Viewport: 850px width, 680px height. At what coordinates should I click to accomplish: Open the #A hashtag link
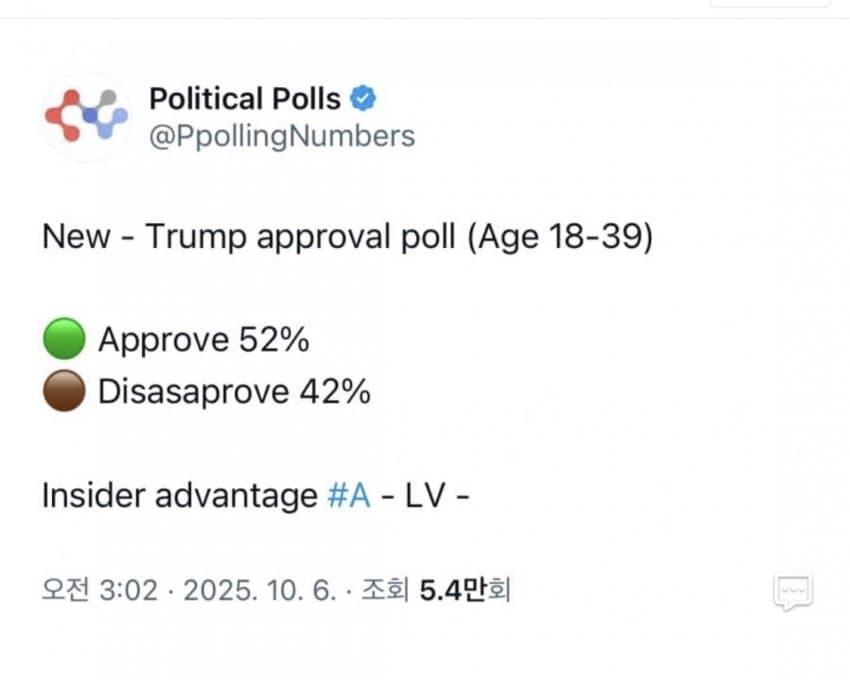(x=349, y=495)
